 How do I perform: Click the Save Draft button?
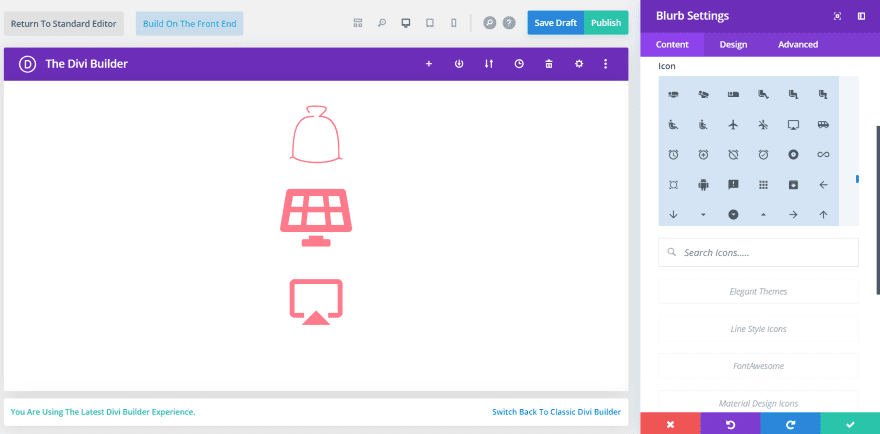click(x=555, y=23)
